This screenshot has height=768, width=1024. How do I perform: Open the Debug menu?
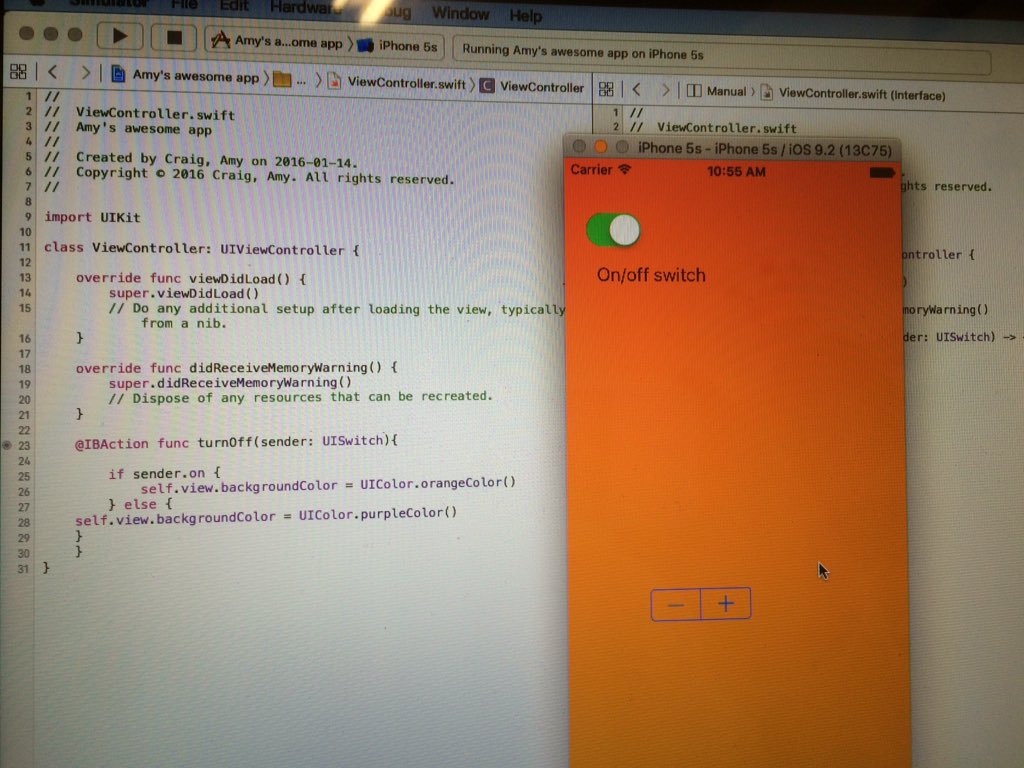click(x=391, y=11)
